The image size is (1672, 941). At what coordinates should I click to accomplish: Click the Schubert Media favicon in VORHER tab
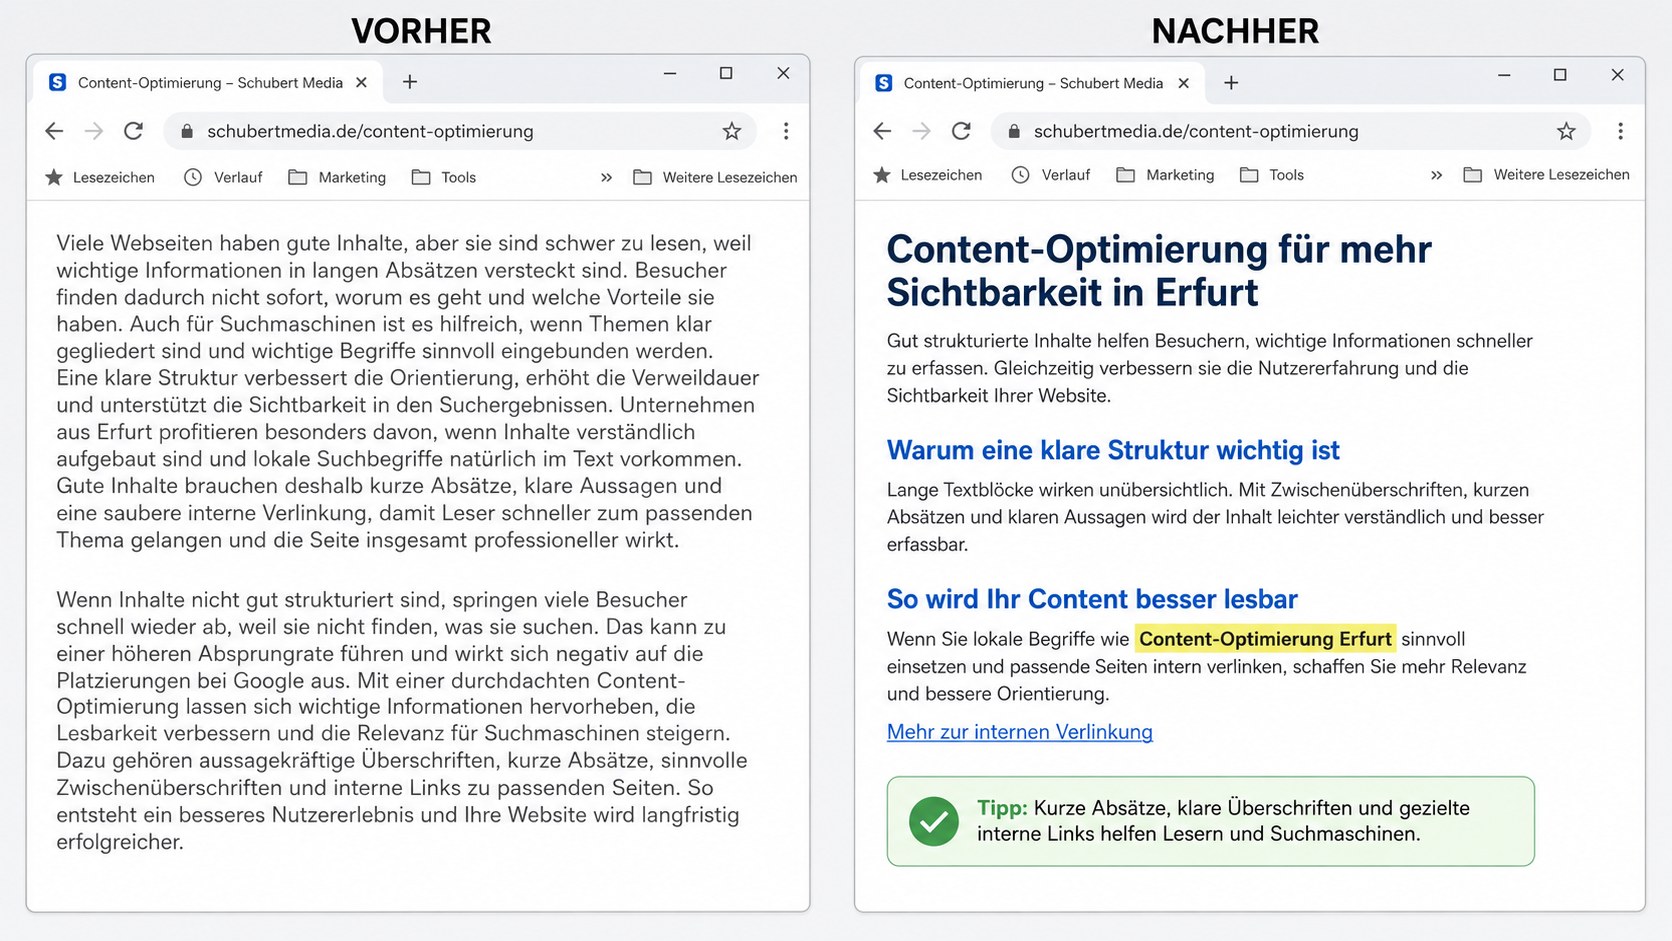57,82
